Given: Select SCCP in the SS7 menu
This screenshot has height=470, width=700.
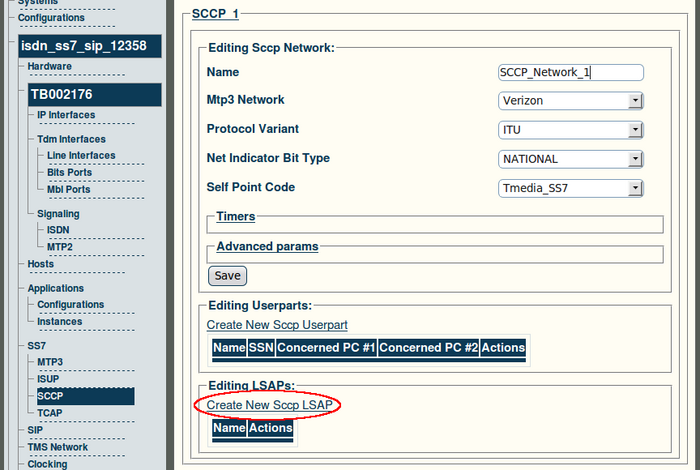Looking at the screenshot, I should [x=51, y=396].
